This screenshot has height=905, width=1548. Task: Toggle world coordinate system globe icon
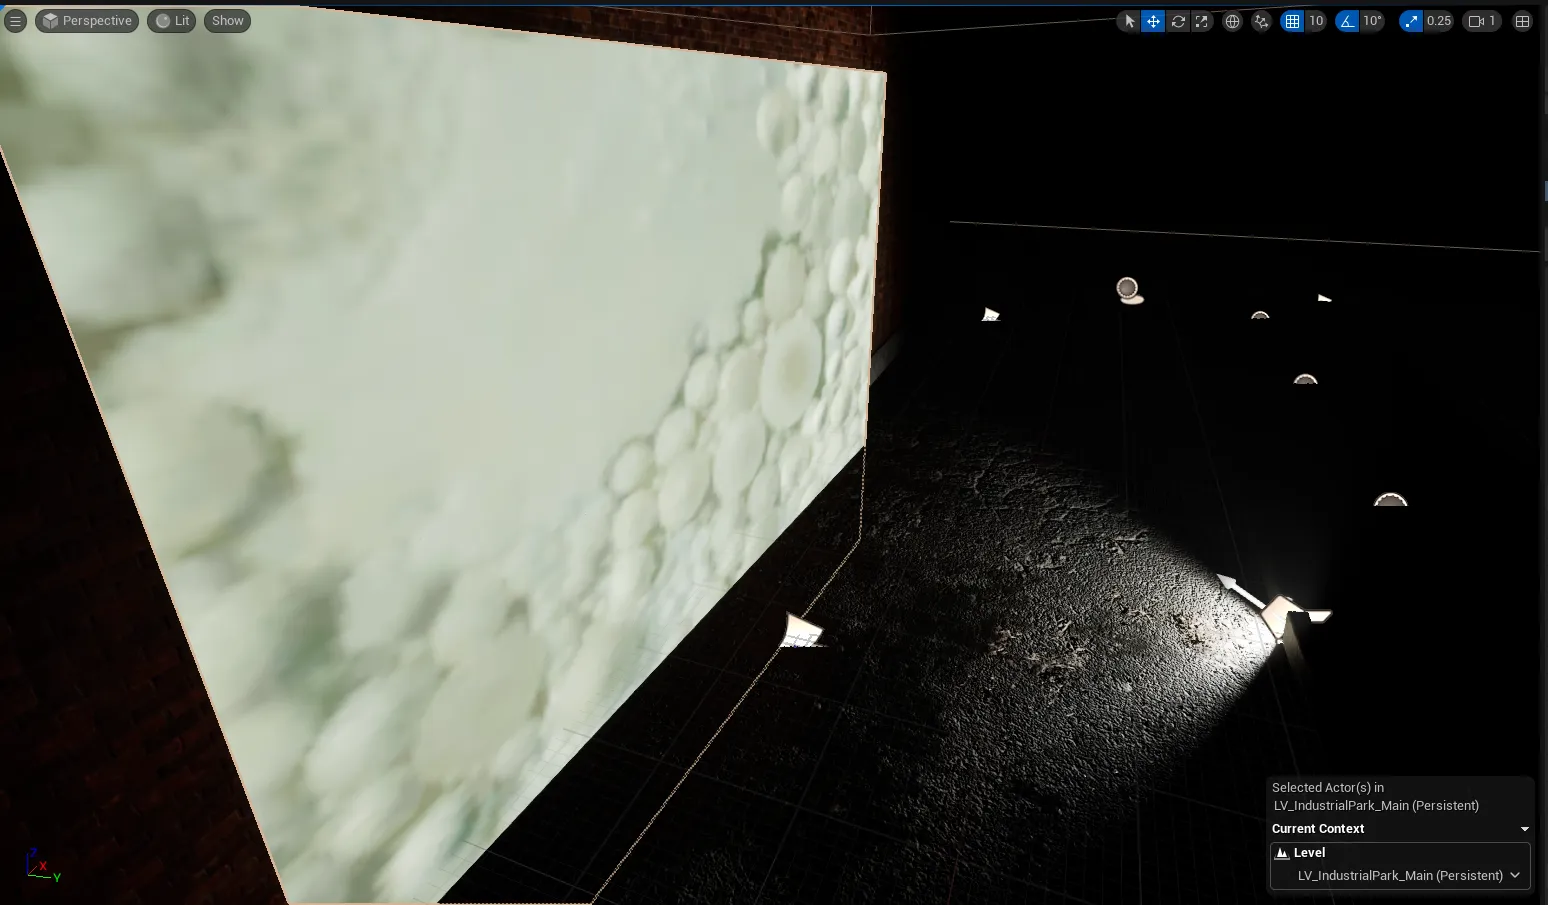point(1233,21)
